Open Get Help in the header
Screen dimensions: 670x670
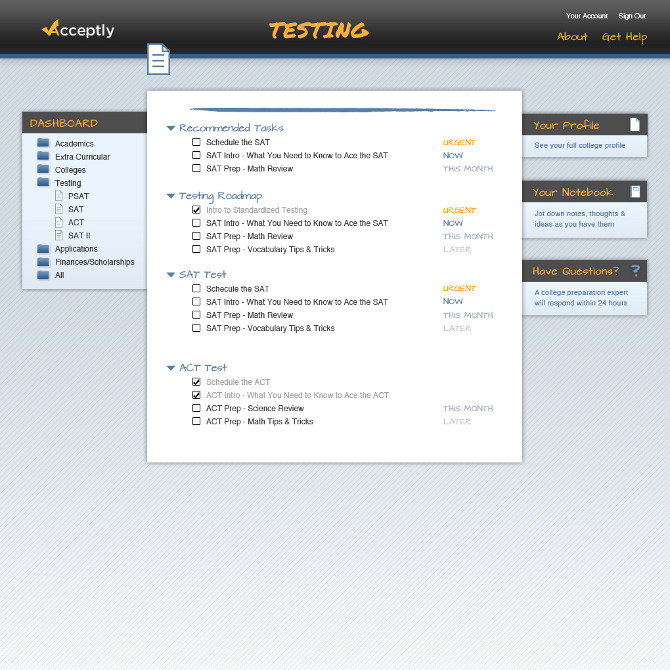tap(624, 37)
